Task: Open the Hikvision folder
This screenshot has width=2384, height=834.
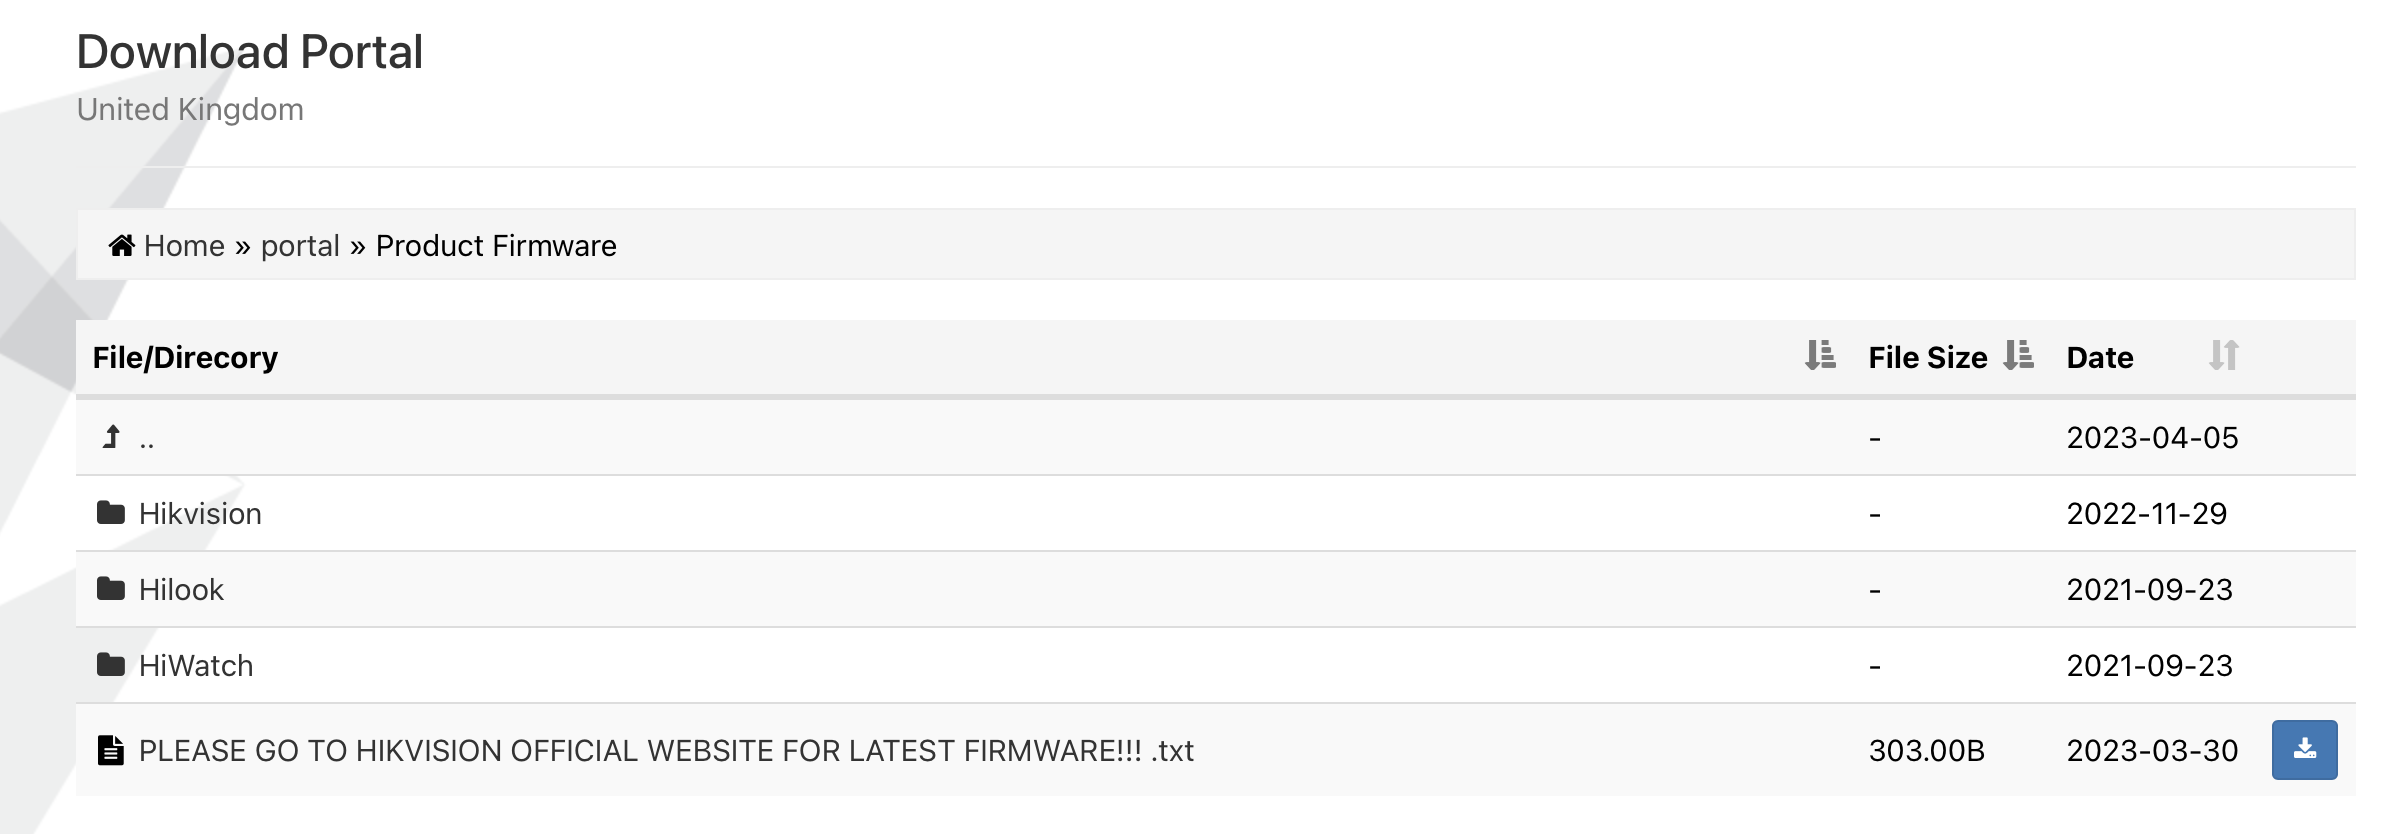Action: 200,514
